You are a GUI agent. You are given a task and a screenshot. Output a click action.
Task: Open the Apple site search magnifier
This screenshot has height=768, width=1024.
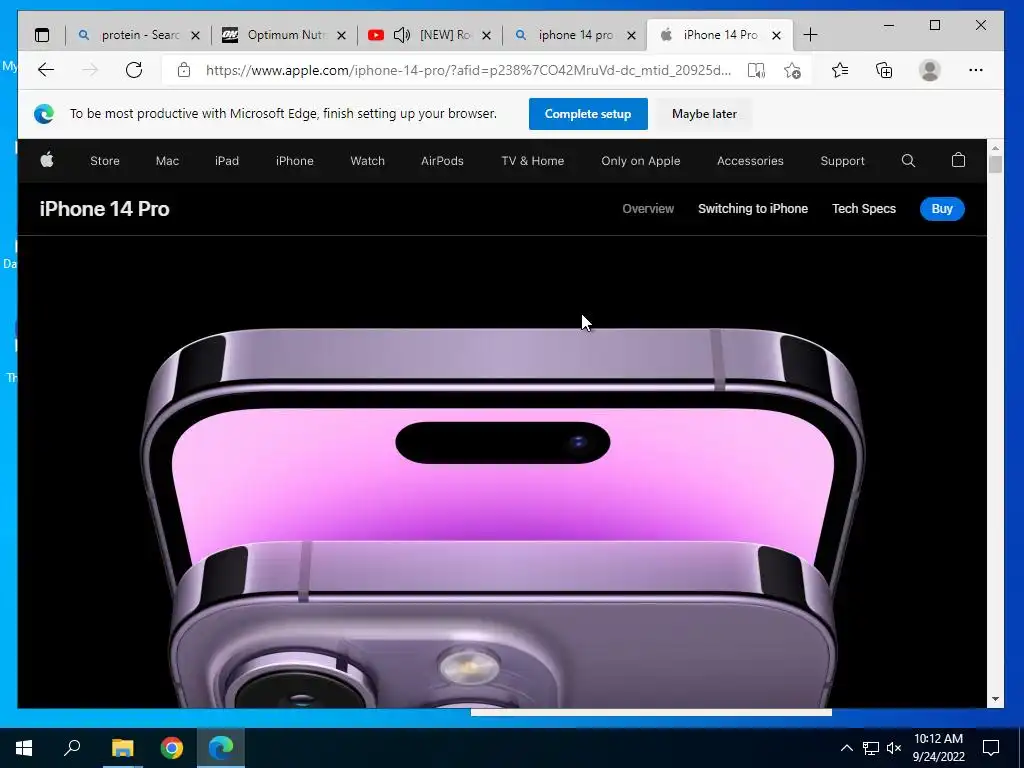(x=908, y=161)
